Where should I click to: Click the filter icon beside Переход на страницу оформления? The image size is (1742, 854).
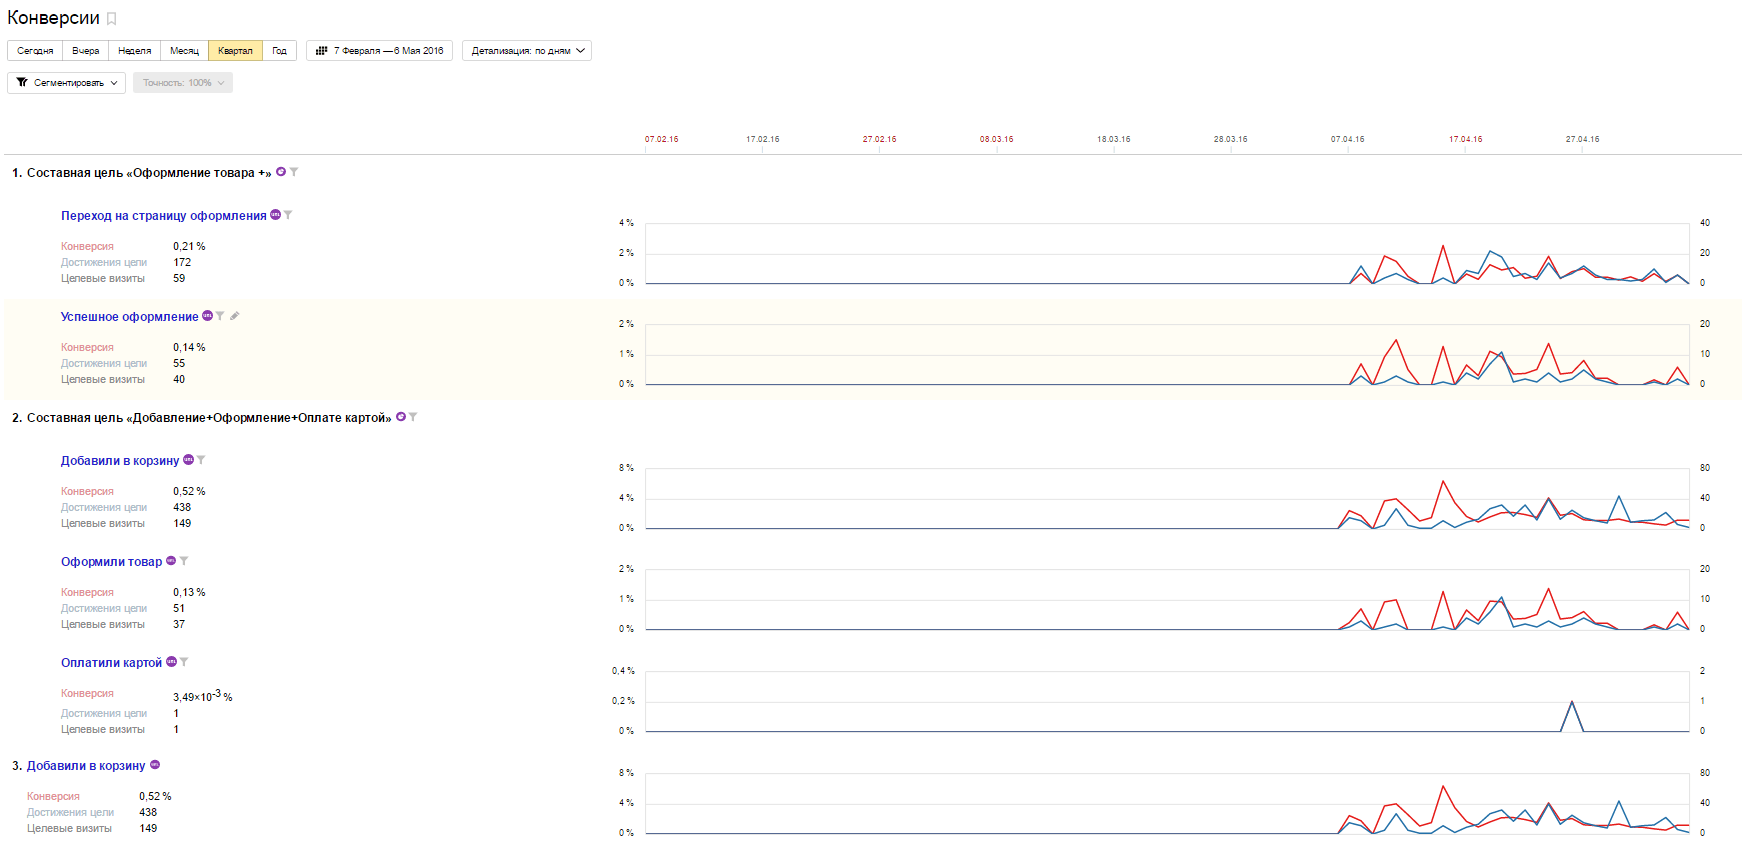click(x=288, y=215)
